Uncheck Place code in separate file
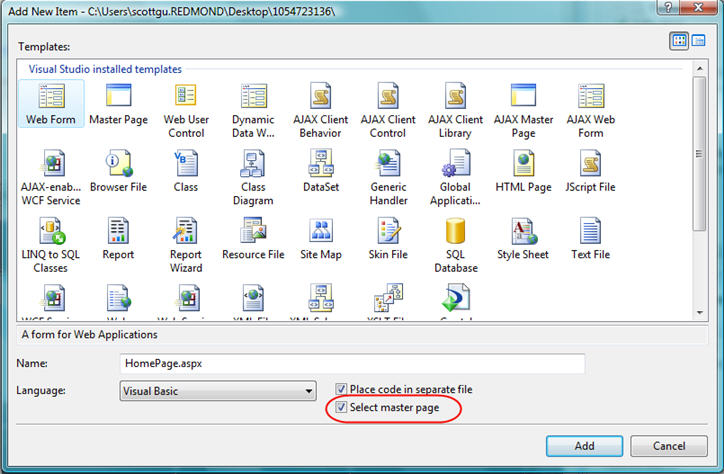Viewport: 724px width, 474px height. 342,389
